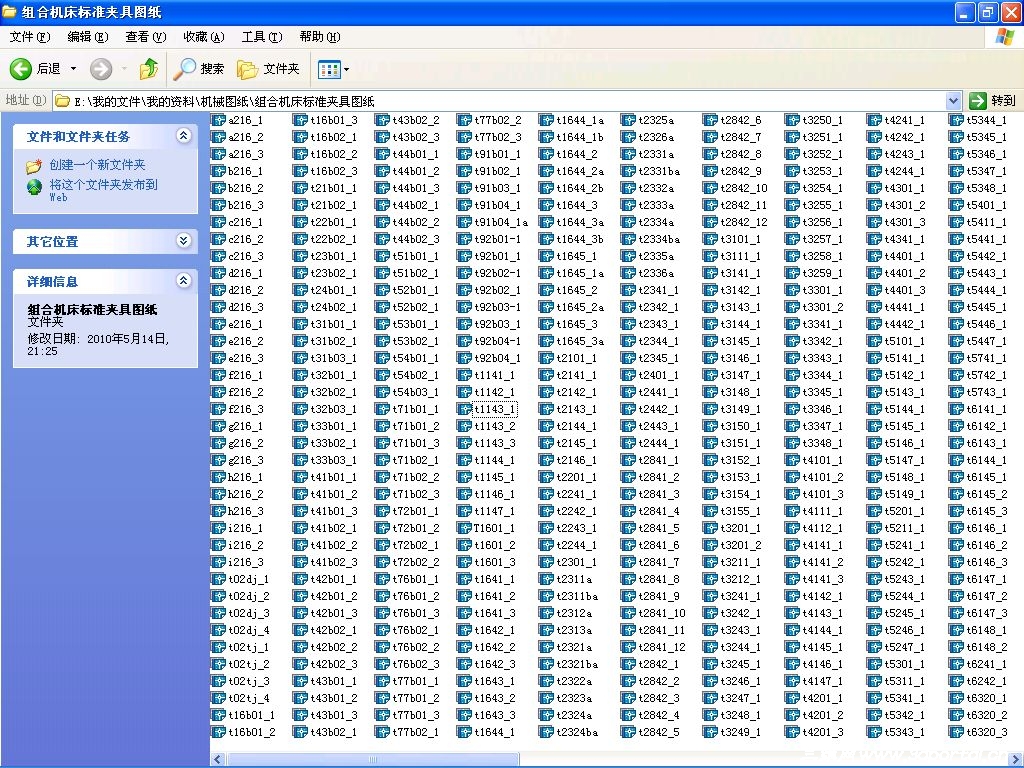Select file name t42b02_3

[x=334, y=664]
